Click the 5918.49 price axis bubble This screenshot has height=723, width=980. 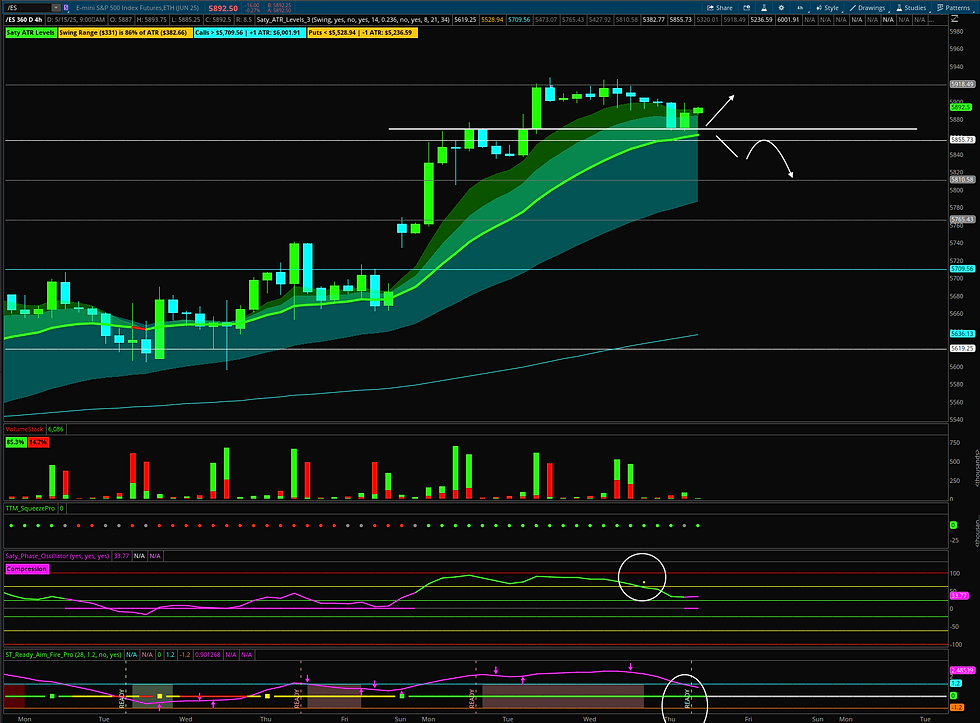[962, 84]
